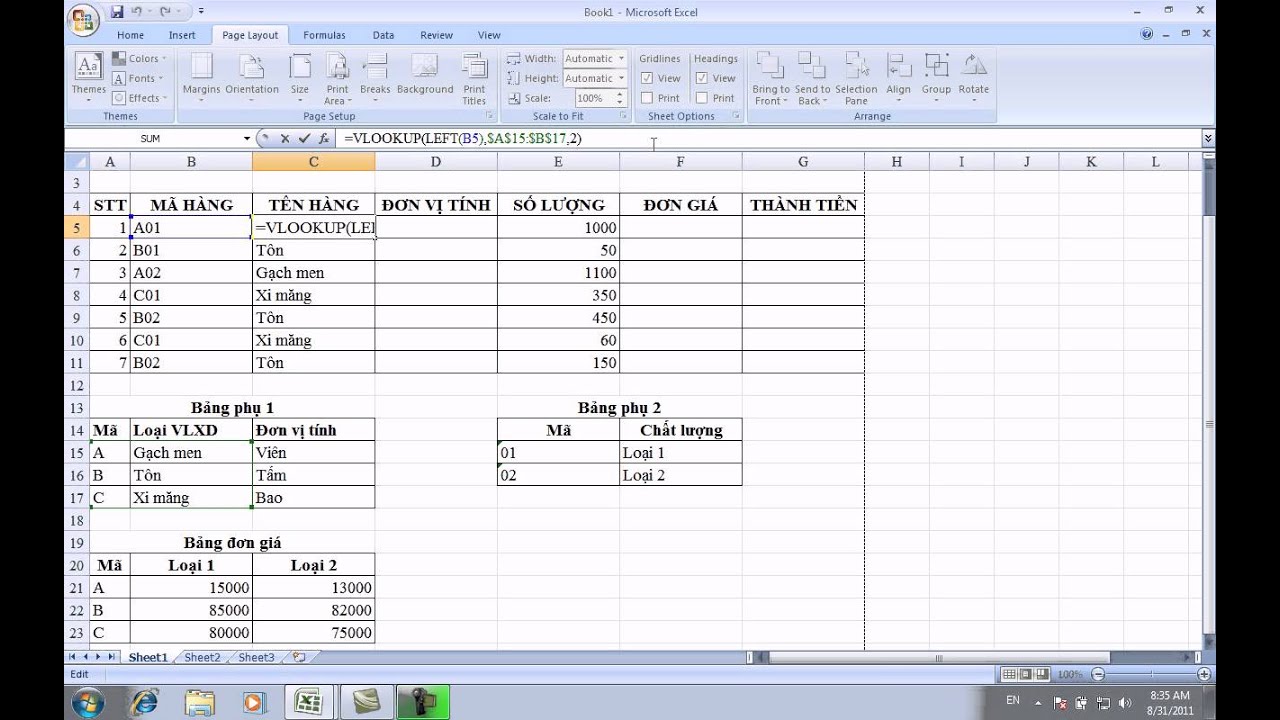
Task: Click the Select All corner button
Action: tap(77, 161)
